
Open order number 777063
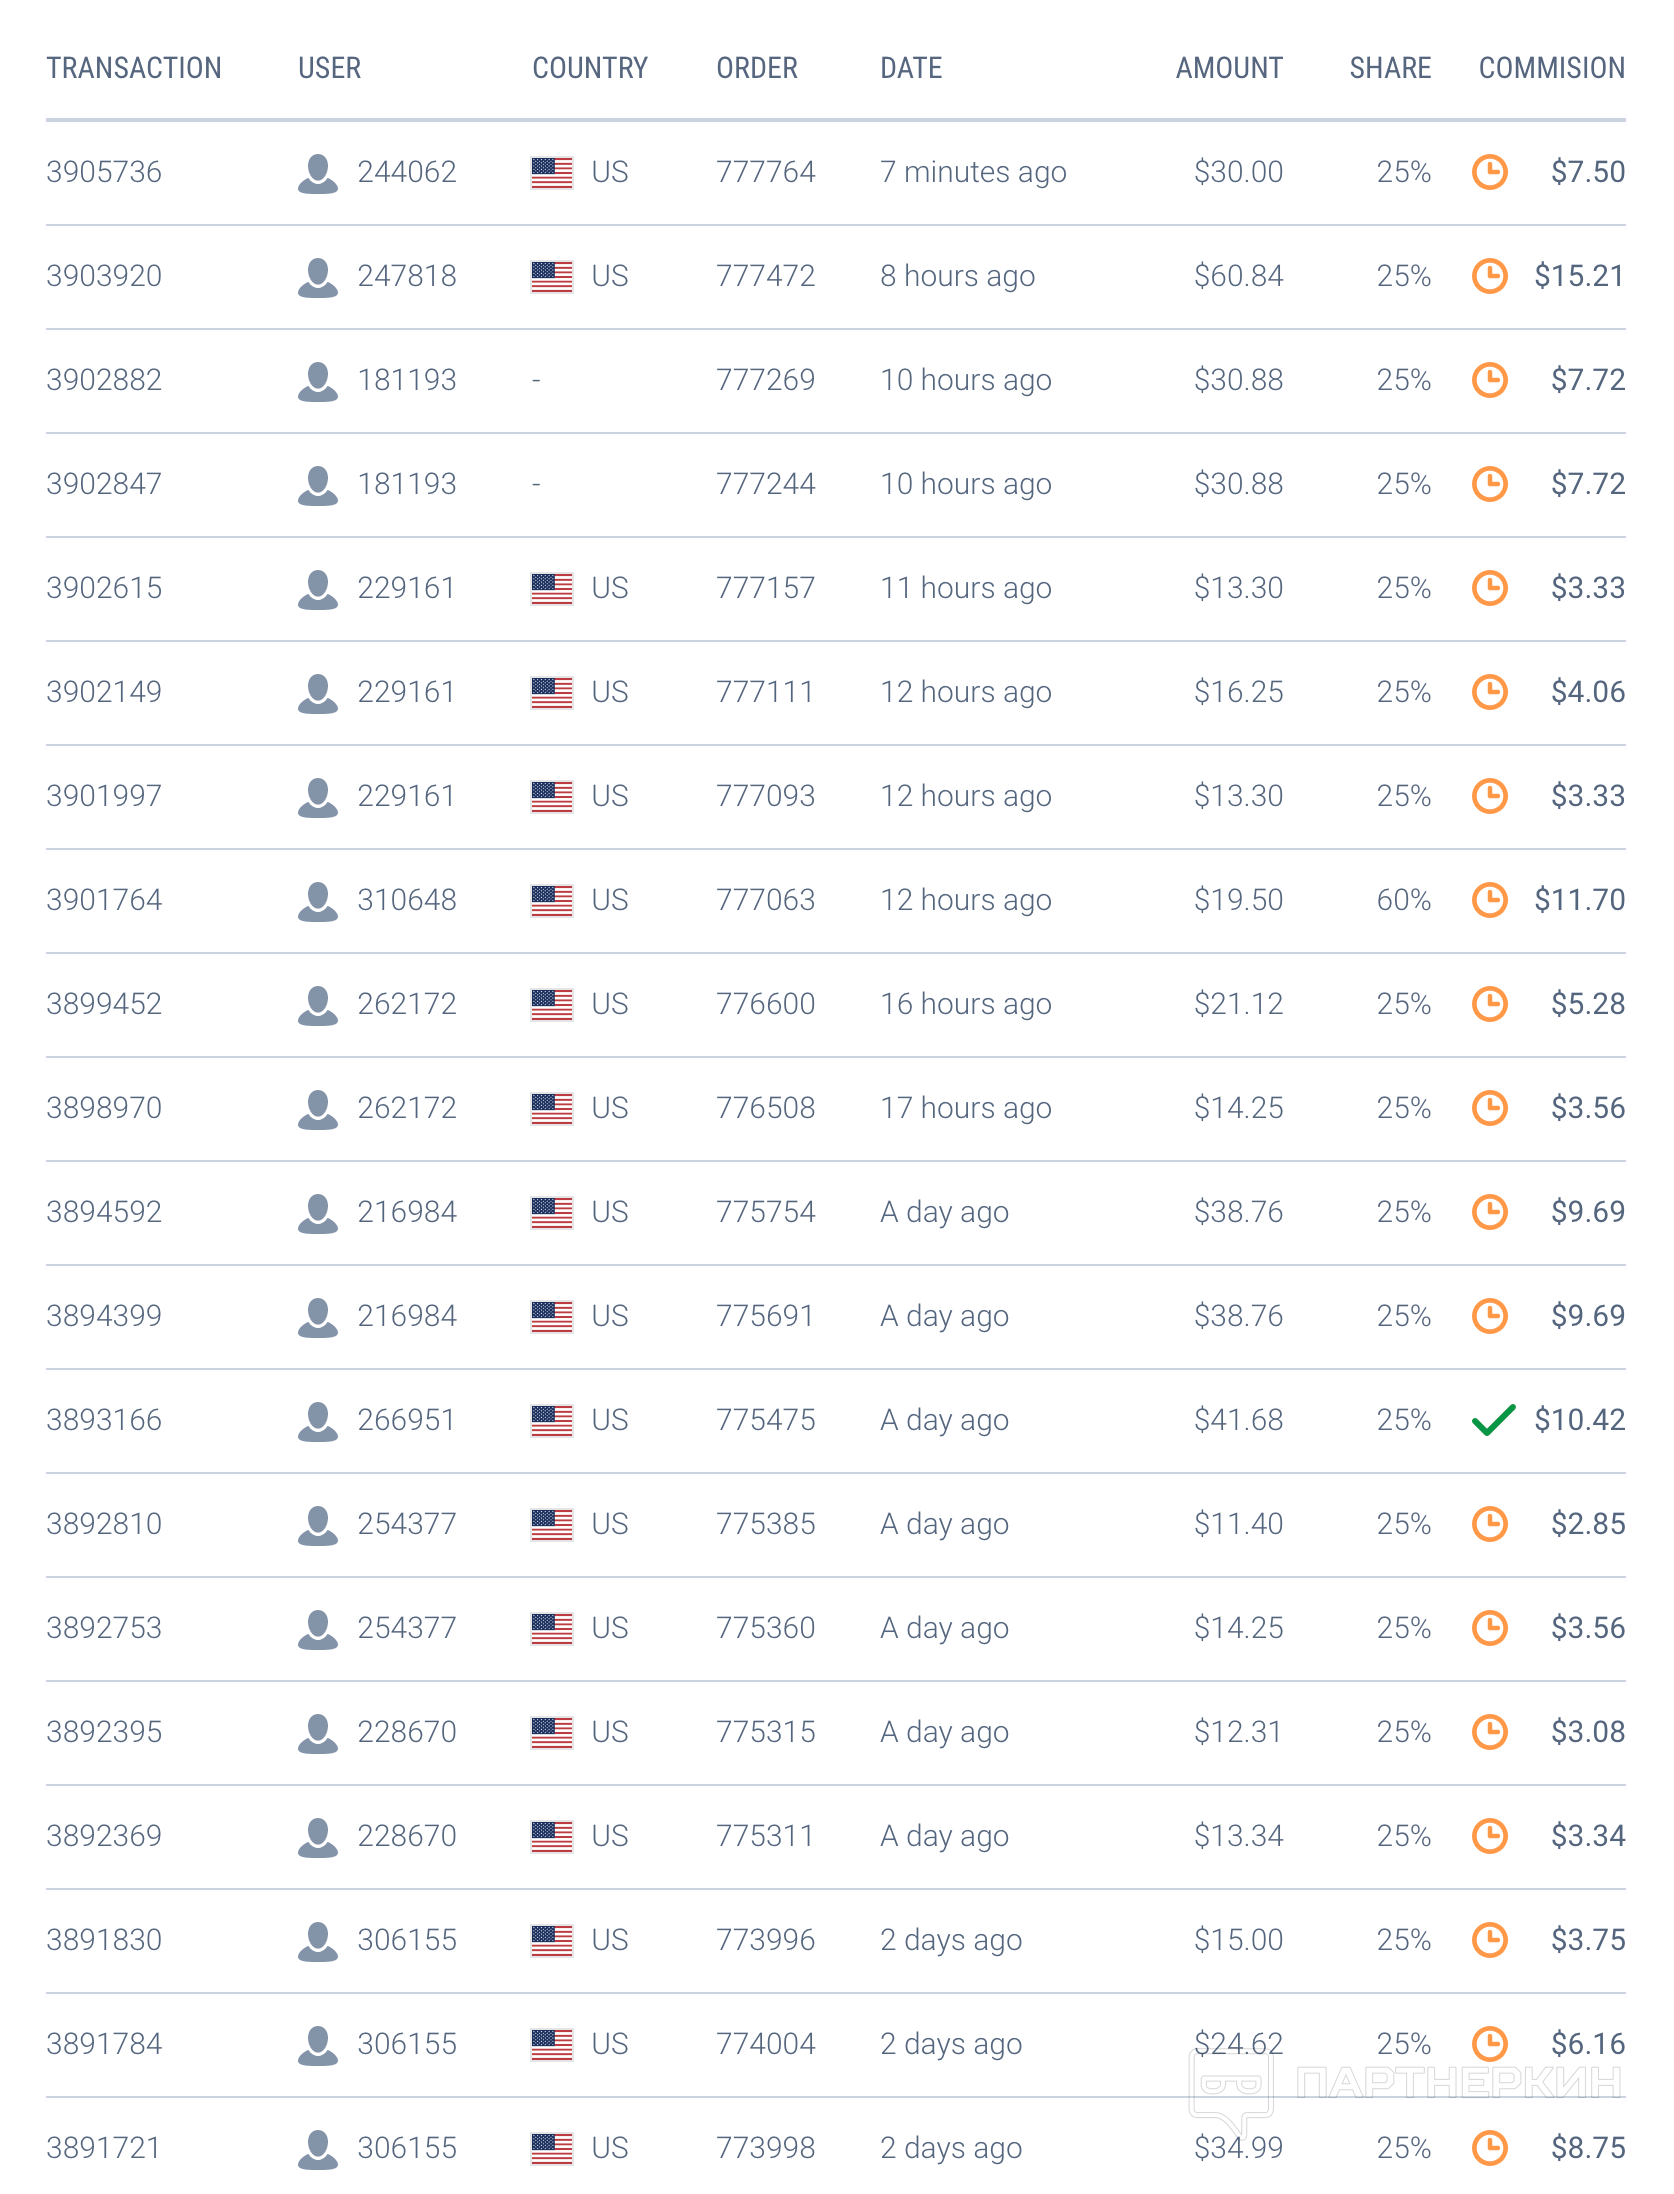766,900
